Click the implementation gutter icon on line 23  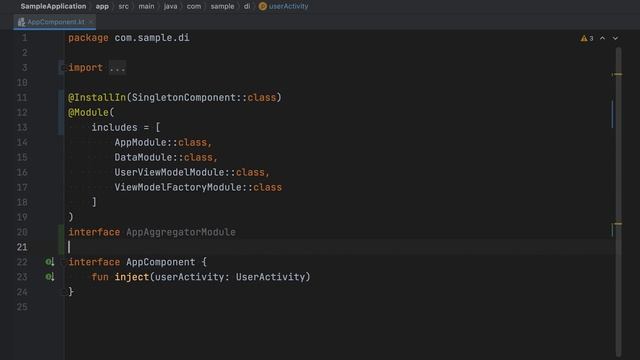49,277
